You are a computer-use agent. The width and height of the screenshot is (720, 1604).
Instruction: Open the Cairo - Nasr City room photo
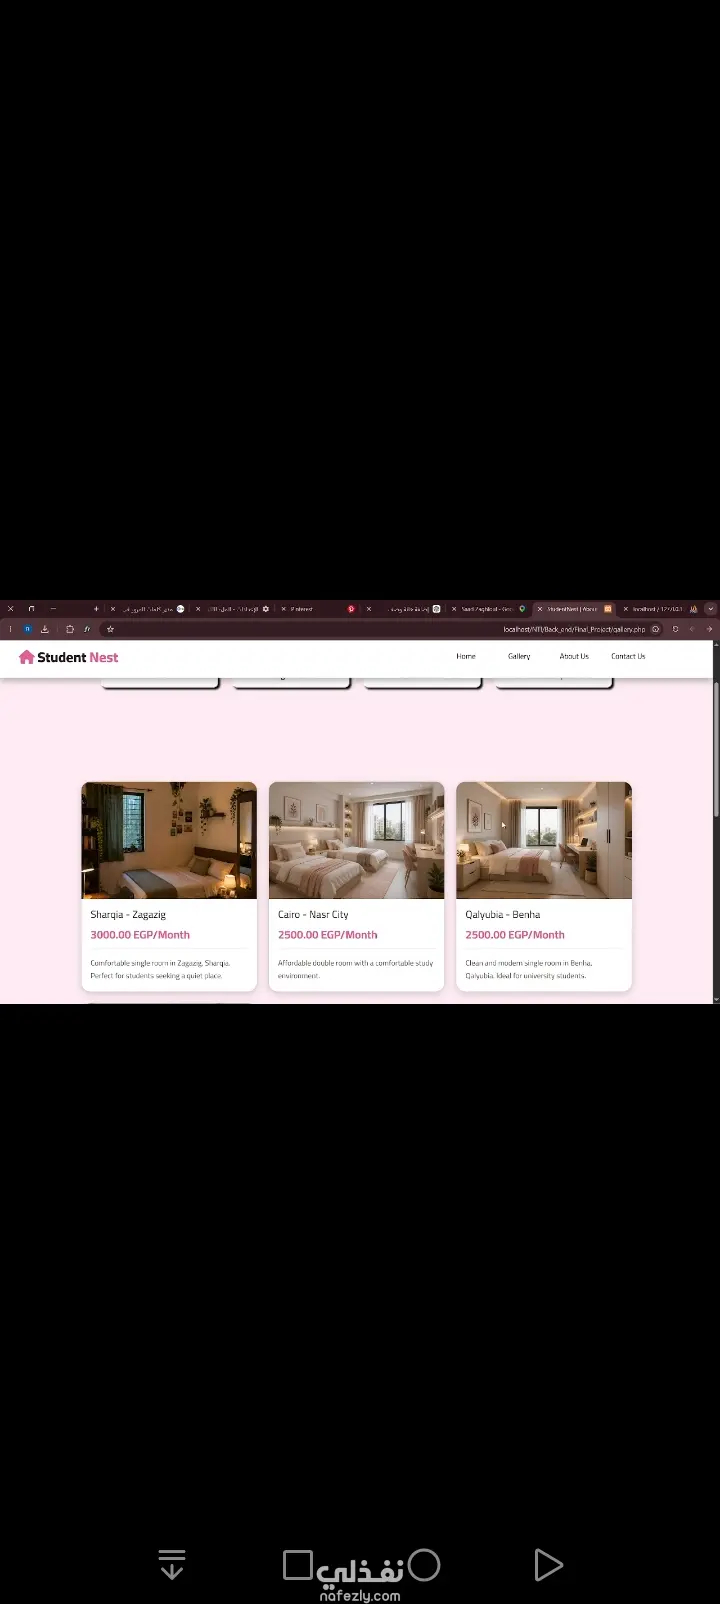(356, 840)
